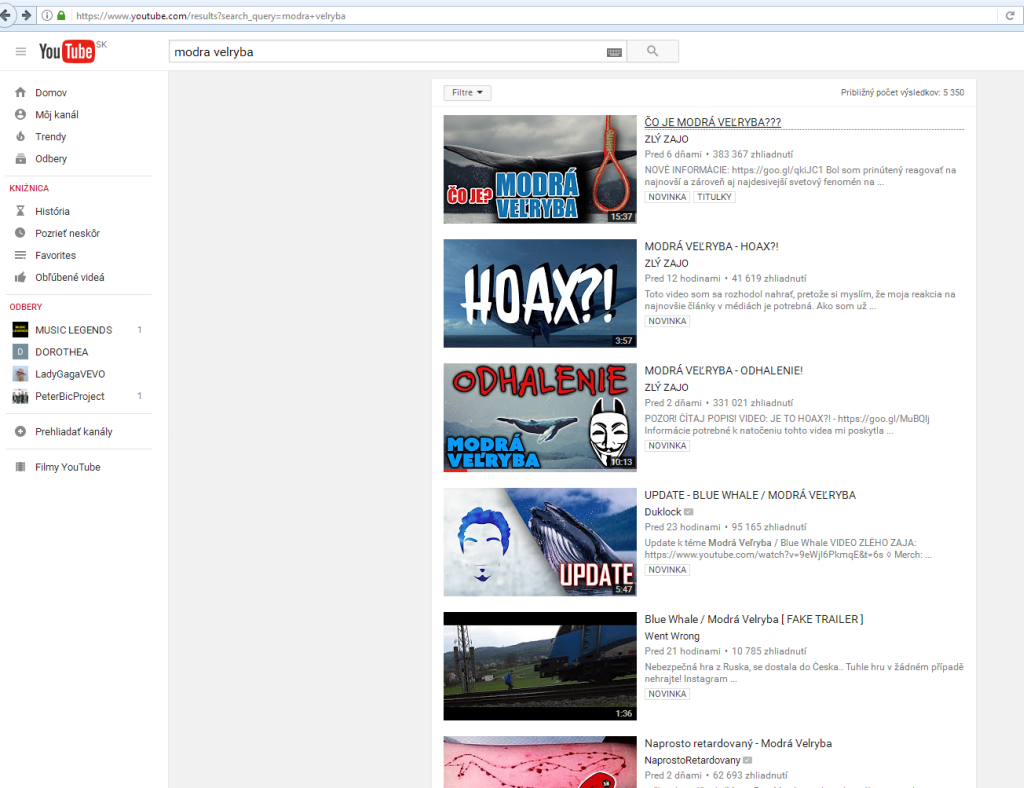1024x788 pixels.
Task: Click the Pozrieť neskôr clock icon
Action: tap(20, 232)
